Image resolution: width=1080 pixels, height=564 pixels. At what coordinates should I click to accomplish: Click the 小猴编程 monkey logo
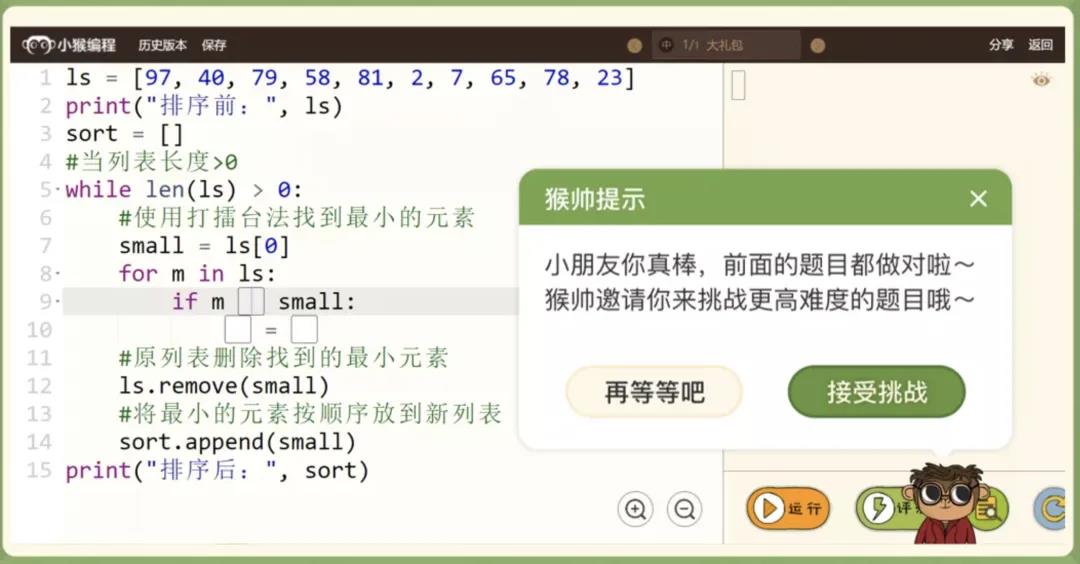point(38,45)
